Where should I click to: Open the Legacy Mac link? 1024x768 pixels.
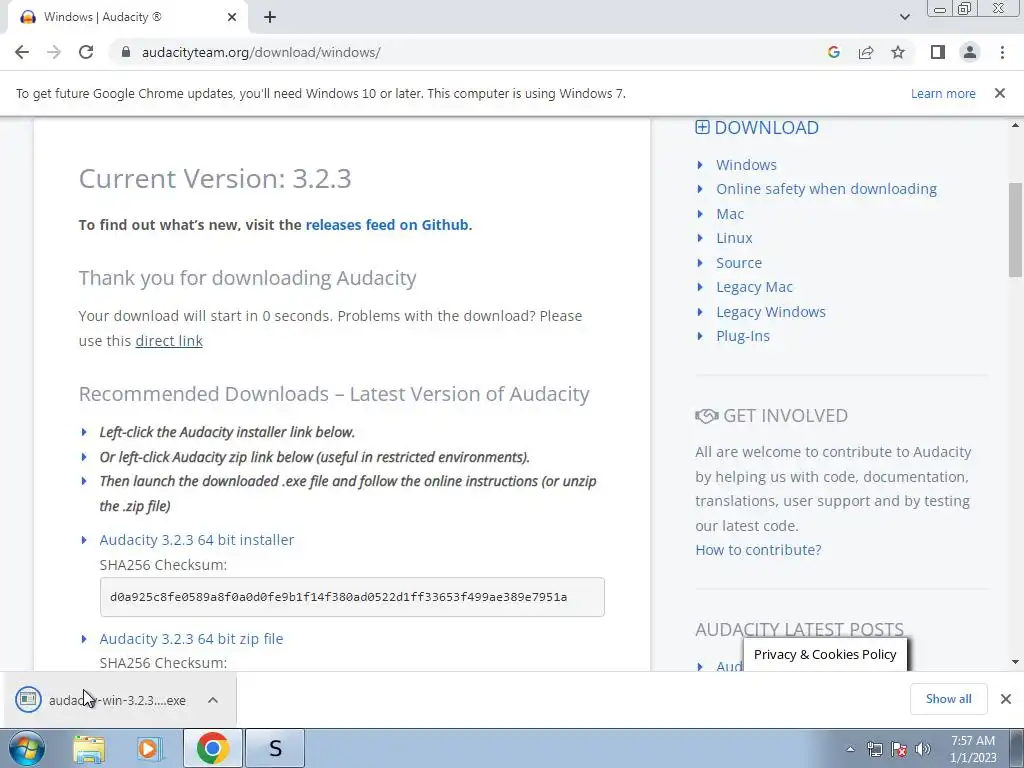(x=754, y=287)
